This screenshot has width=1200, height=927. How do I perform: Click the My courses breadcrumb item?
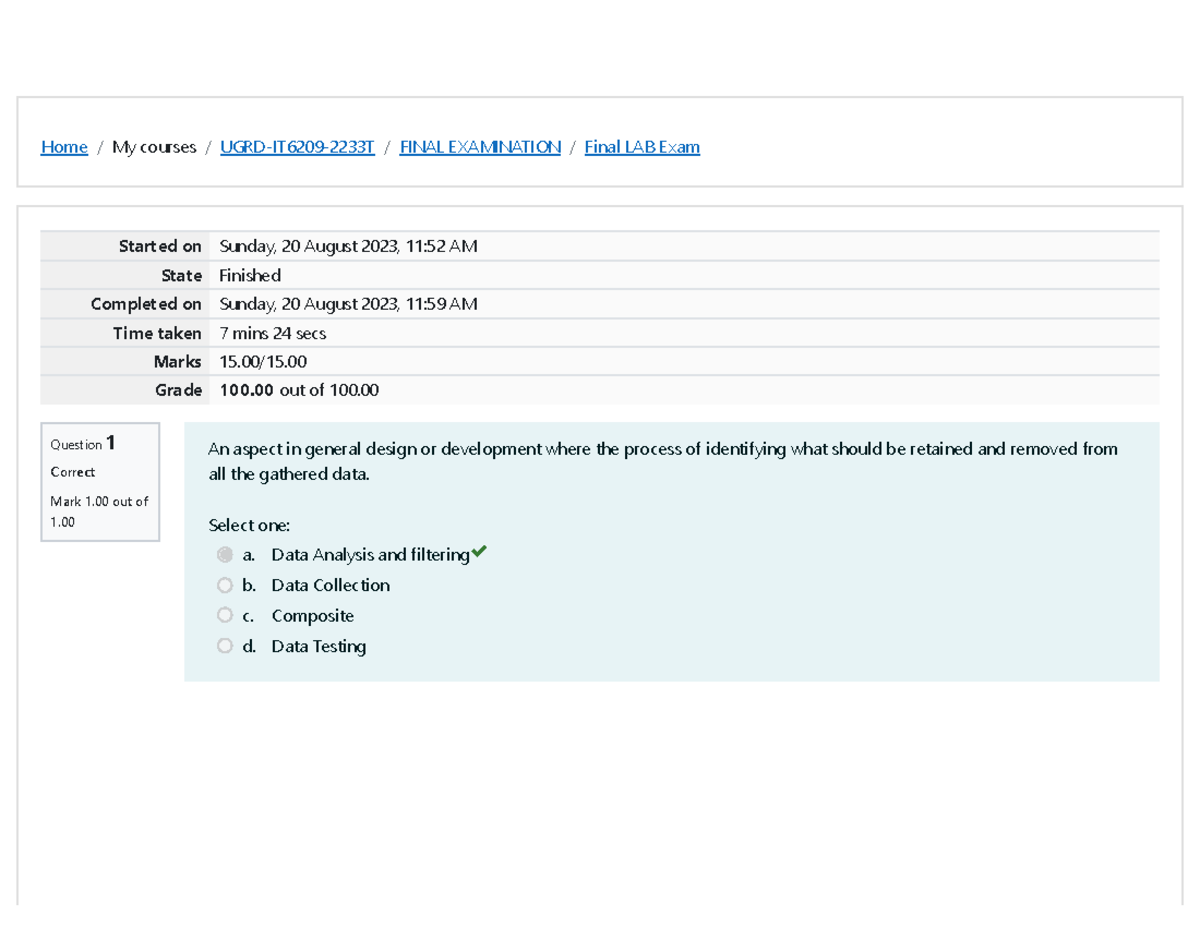pos(154,146)
